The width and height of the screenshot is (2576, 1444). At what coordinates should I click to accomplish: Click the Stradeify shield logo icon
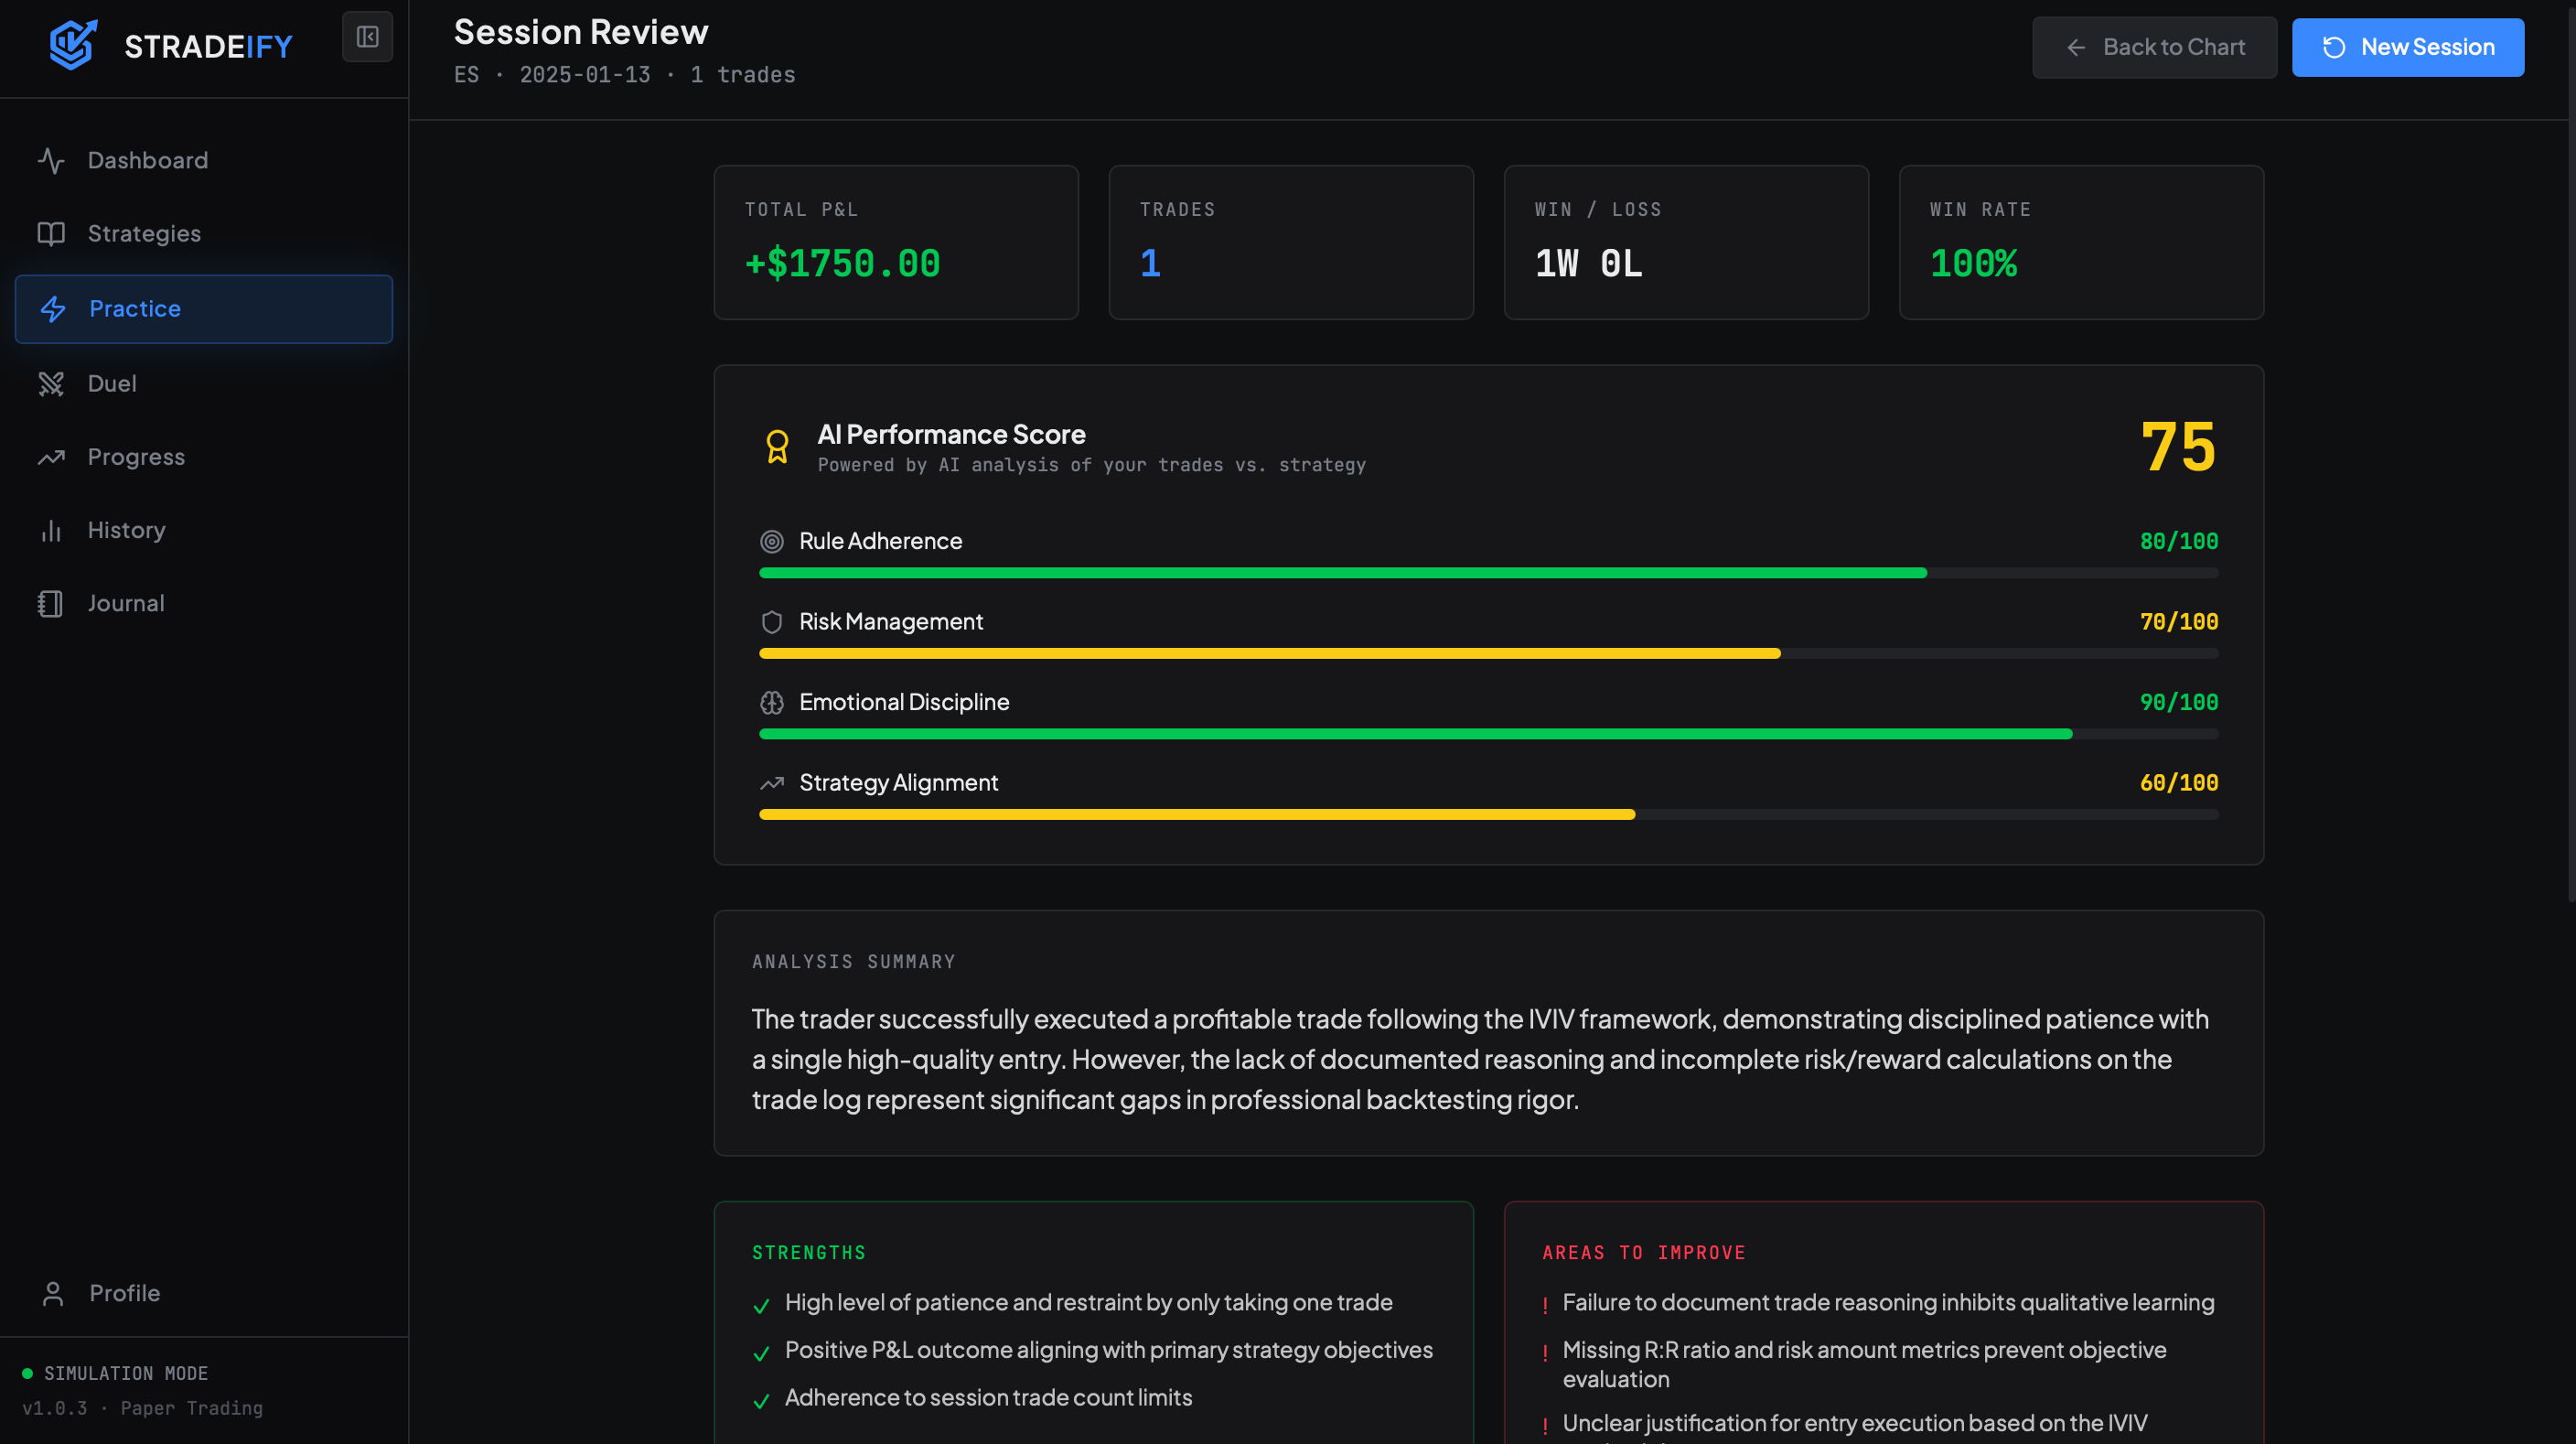click(73, 45)
